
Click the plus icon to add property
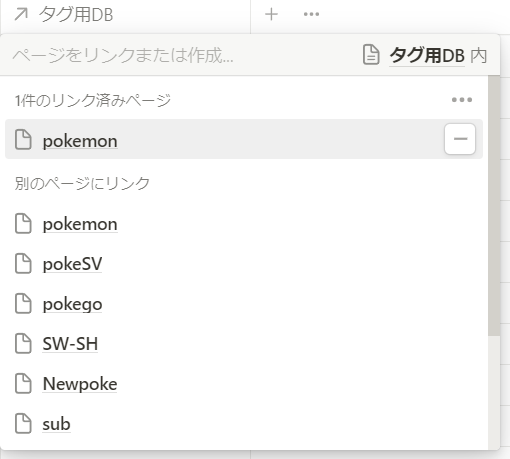click(x=271, y=14)
